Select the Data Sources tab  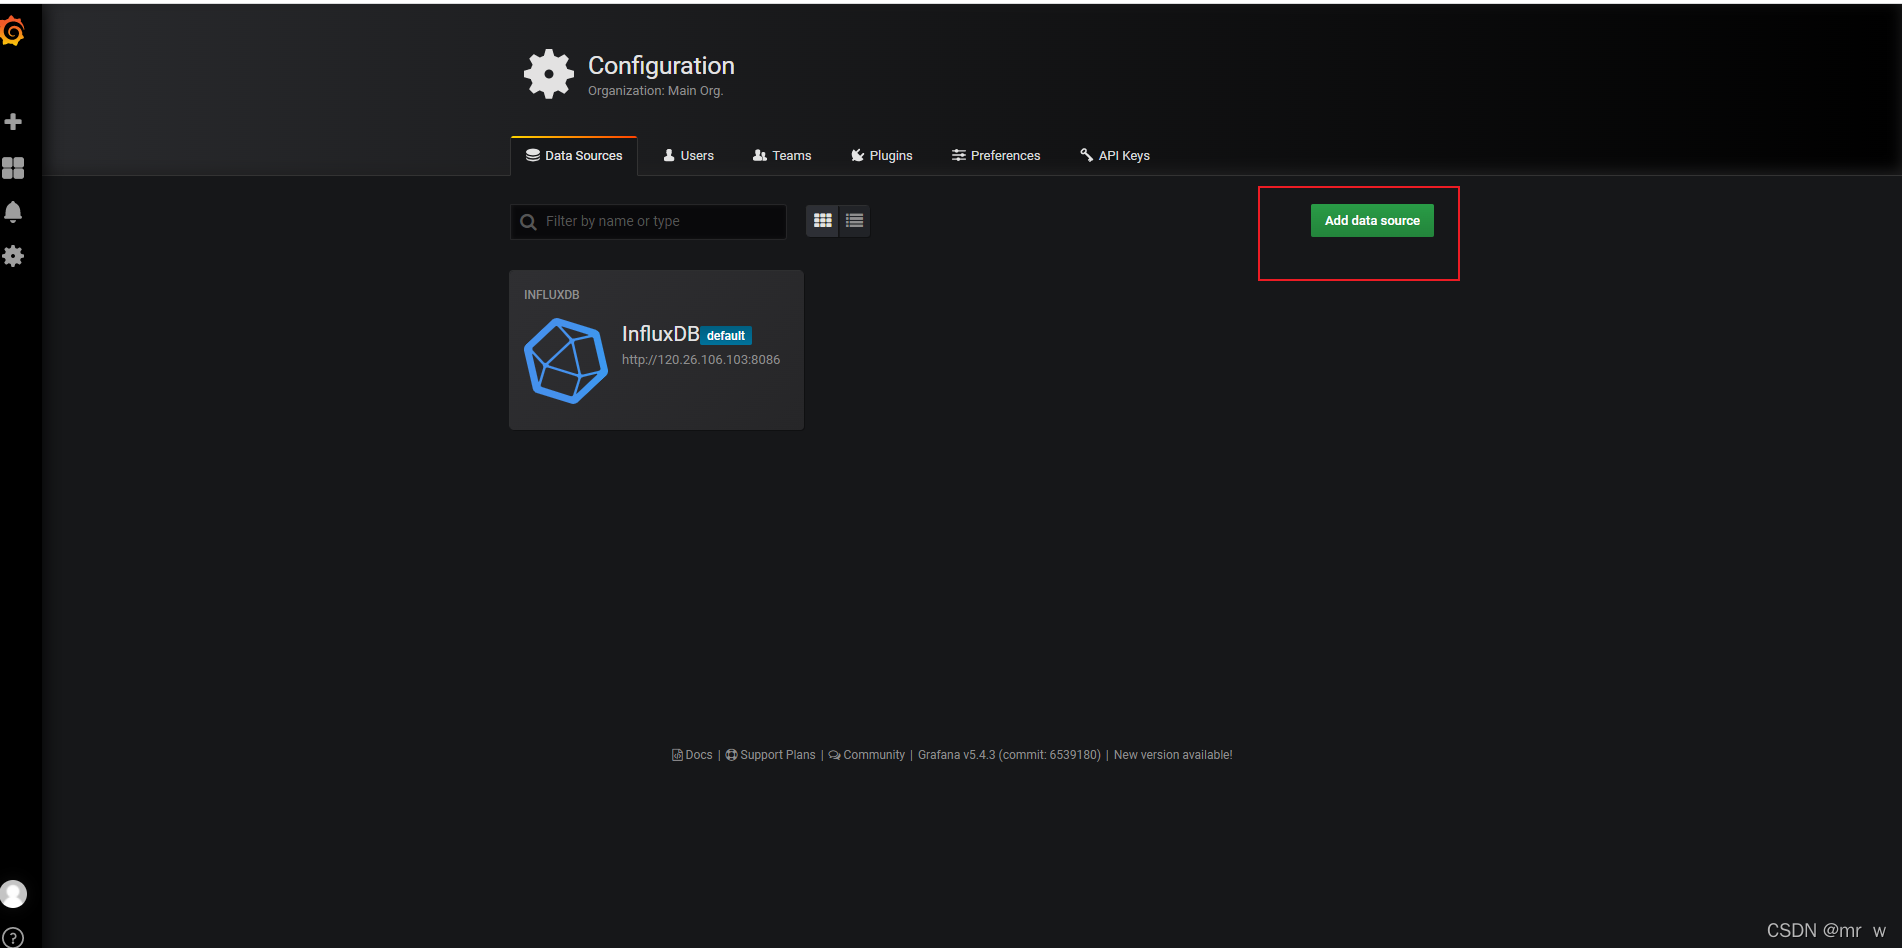coord(574,156)
